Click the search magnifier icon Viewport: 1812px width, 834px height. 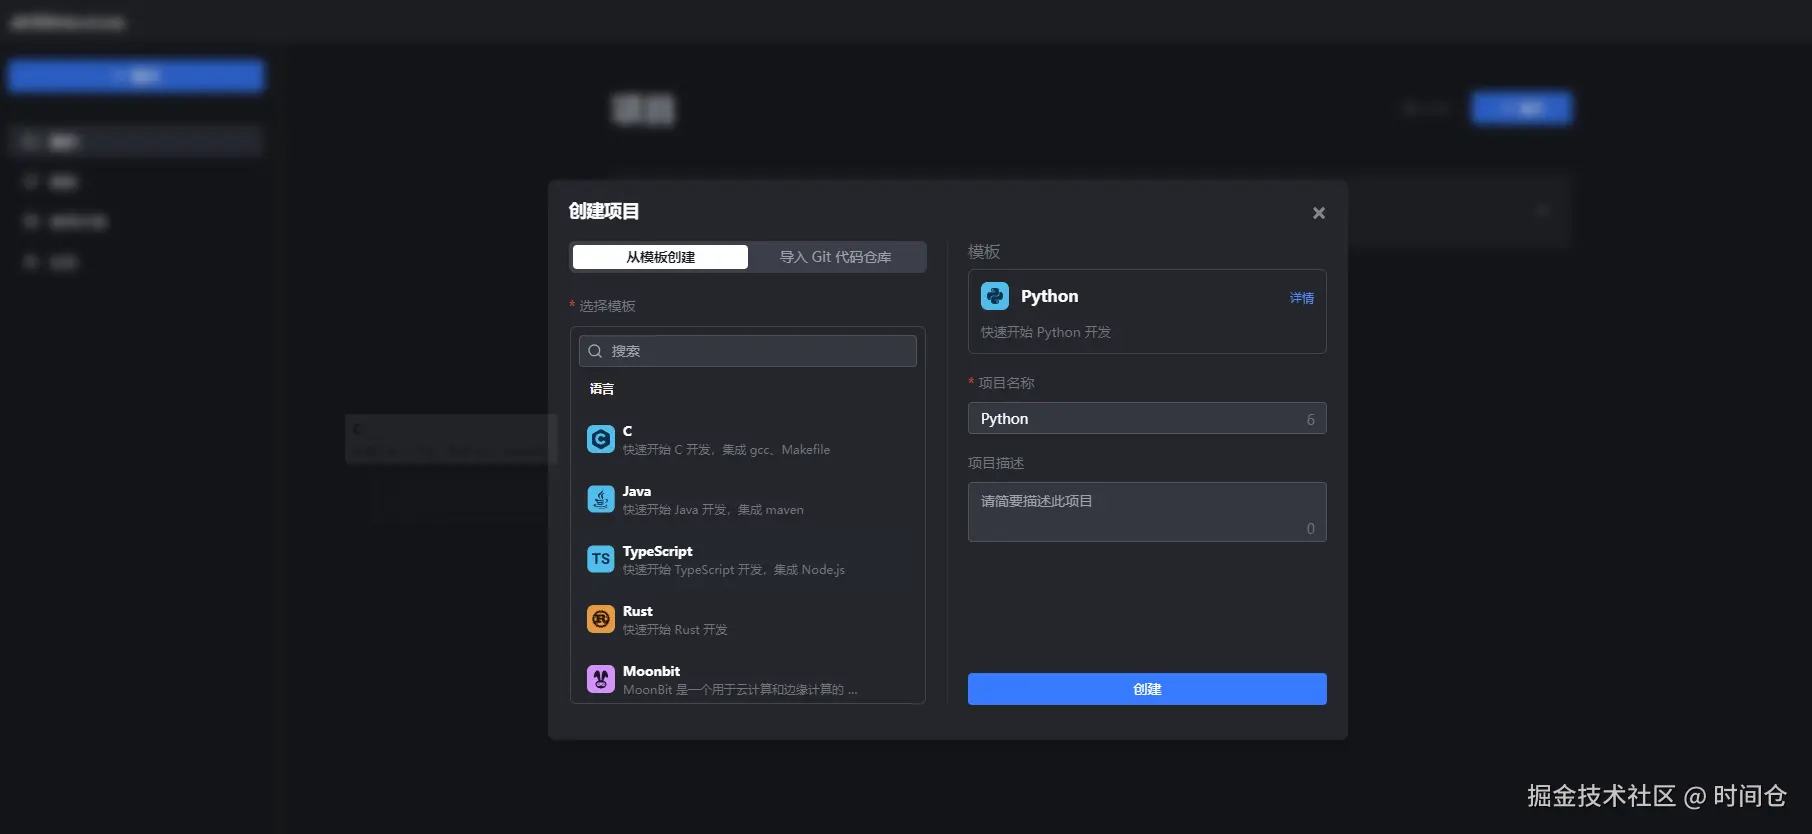click(595, 351)
